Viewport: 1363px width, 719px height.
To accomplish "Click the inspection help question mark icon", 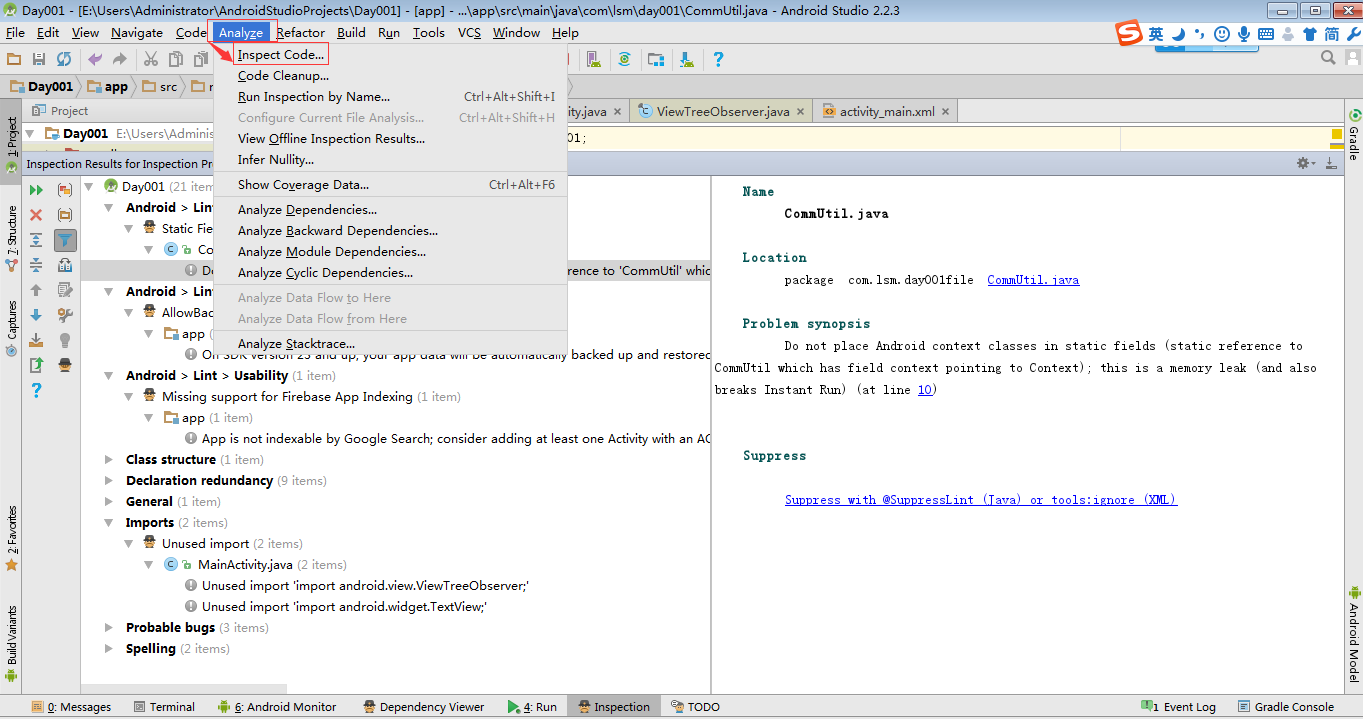I will click(x=36, y=390).
